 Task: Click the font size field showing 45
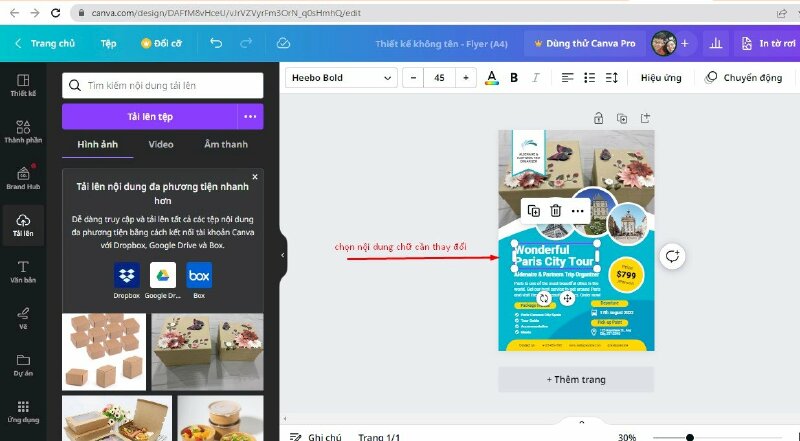(x=439, y=78)
